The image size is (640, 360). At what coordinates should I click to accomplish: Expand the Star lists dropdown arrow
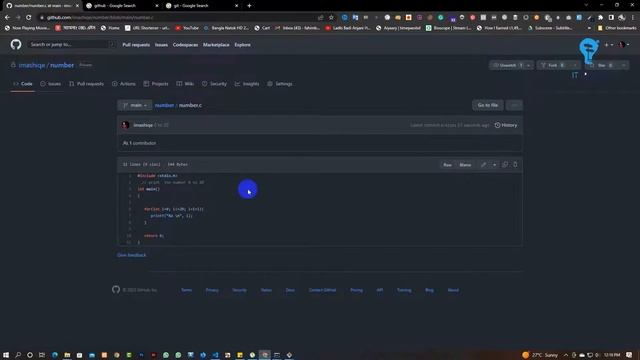click(624, 65)
